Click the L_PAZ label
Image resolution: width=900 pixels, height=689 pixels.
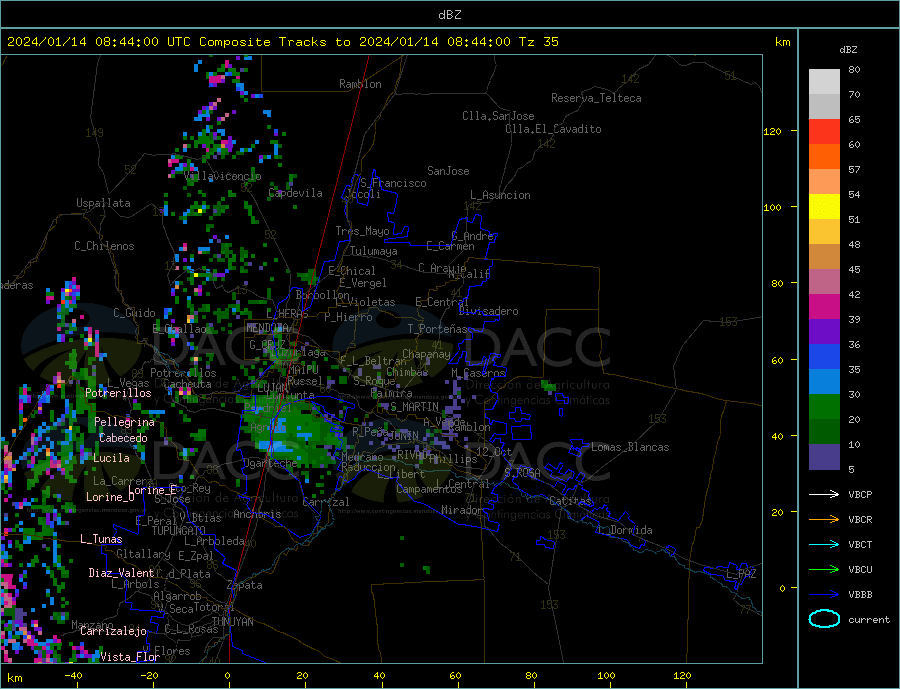(x=741, y=574)
